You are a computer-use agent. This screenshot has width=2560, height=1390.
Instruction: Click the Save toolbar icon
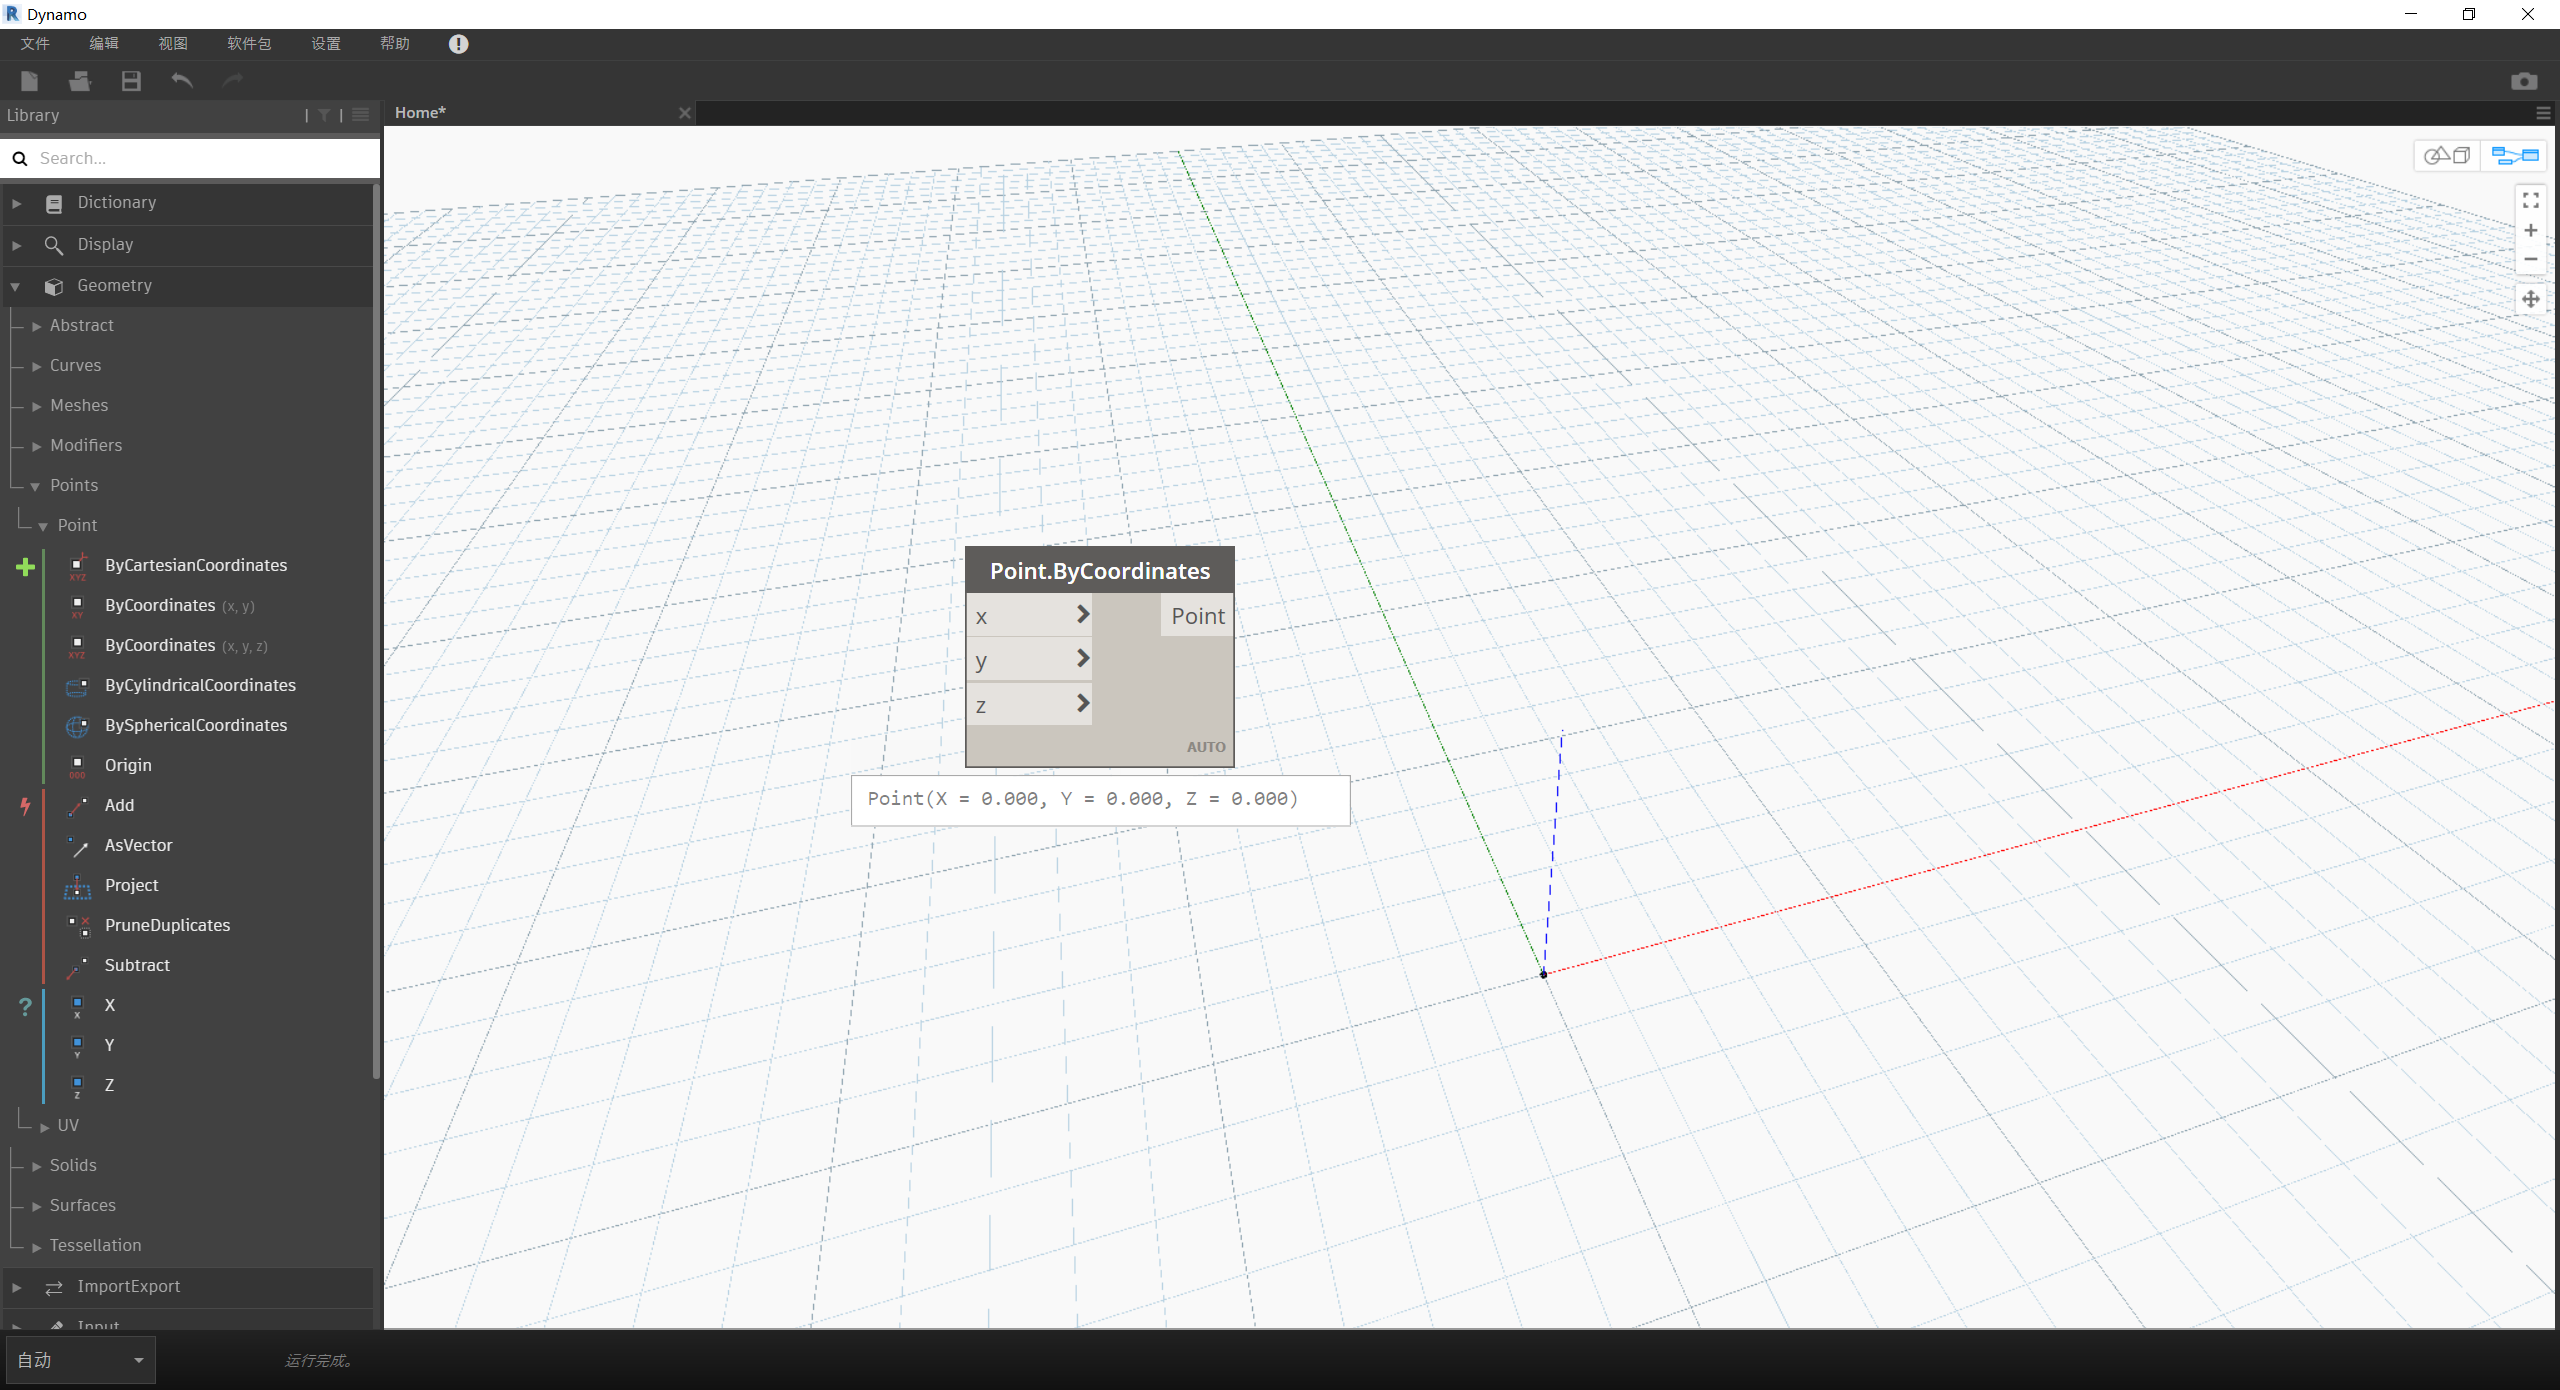point(131,81)
